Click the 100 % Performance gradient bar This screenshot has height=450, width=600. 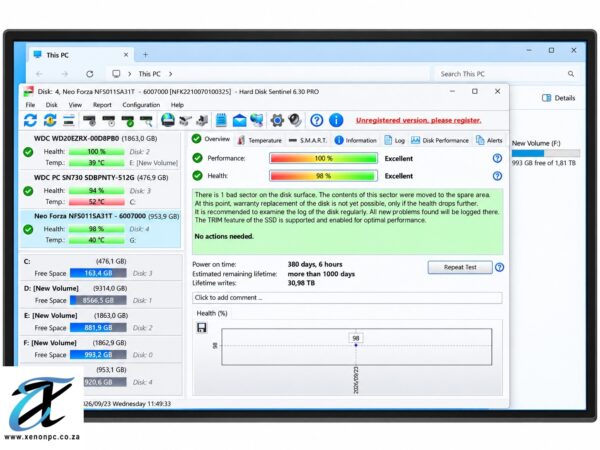pyautogui.click(x=323, y=158)
